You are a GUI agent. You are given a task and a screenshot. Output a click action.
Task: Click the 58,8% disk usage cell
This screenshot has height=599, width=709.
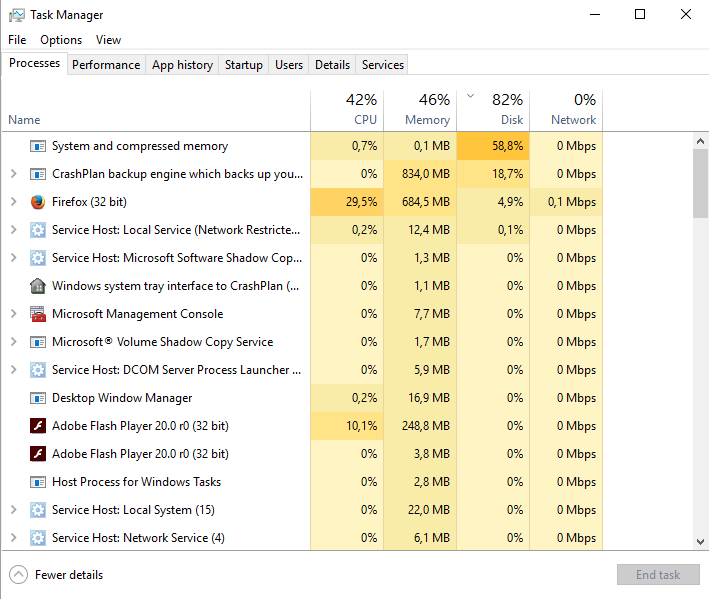coord(493,146)
